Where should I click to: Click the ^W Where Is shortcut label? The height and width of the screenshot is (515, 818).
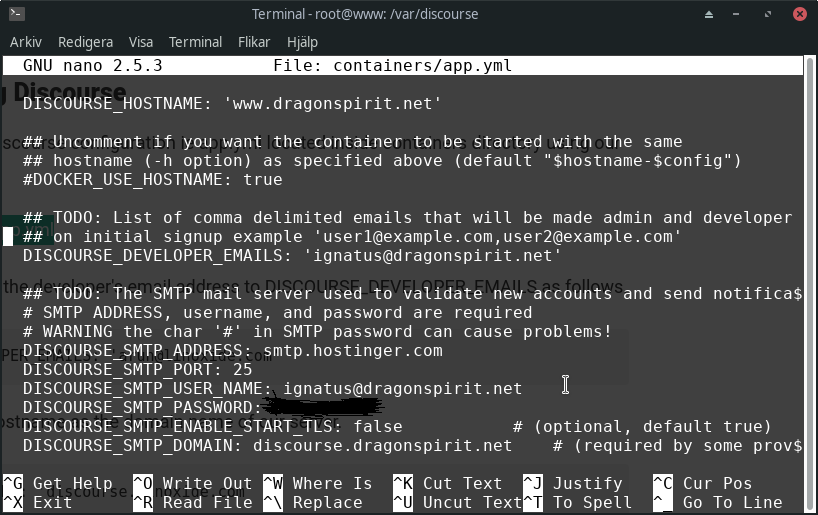pos(318,484)
